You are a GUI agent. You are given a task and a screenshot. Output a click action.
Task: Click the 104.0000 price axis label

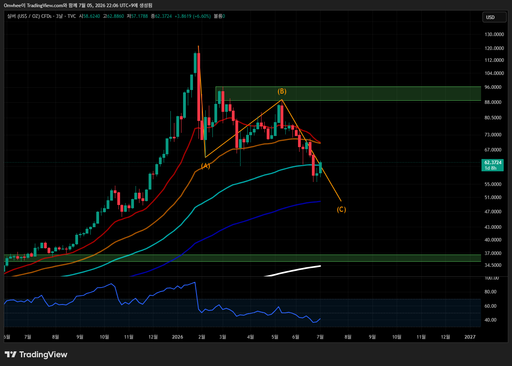click(x=494, y=73)
